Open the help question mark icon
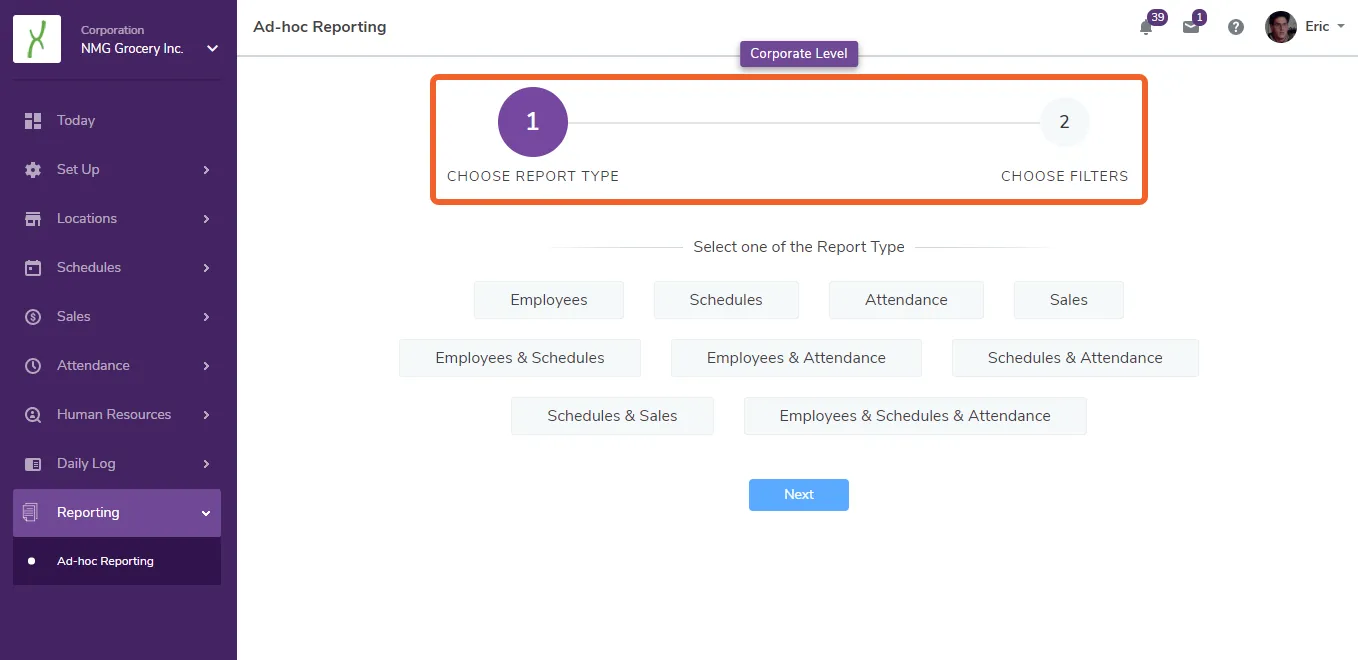 pyautogui.click(x=1236, y=28)
